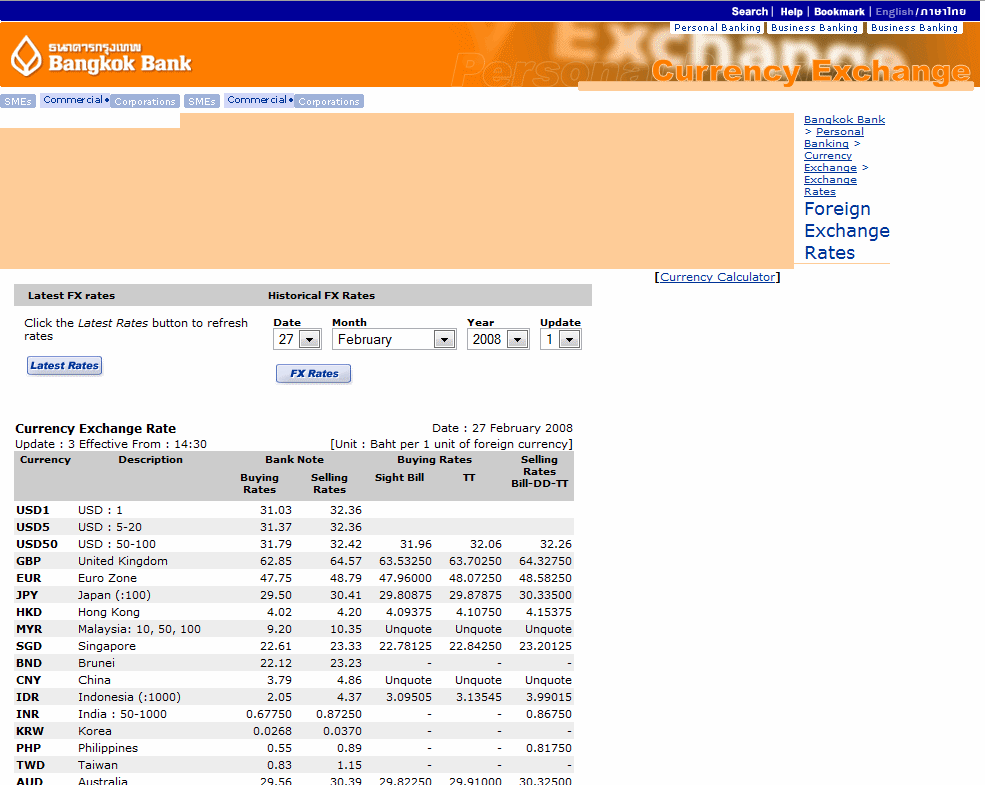The height and width of the screenshot is (785, 985).
Task: Follow the Bangkok Bank breadcrumb link
Action: click(844, 119)
